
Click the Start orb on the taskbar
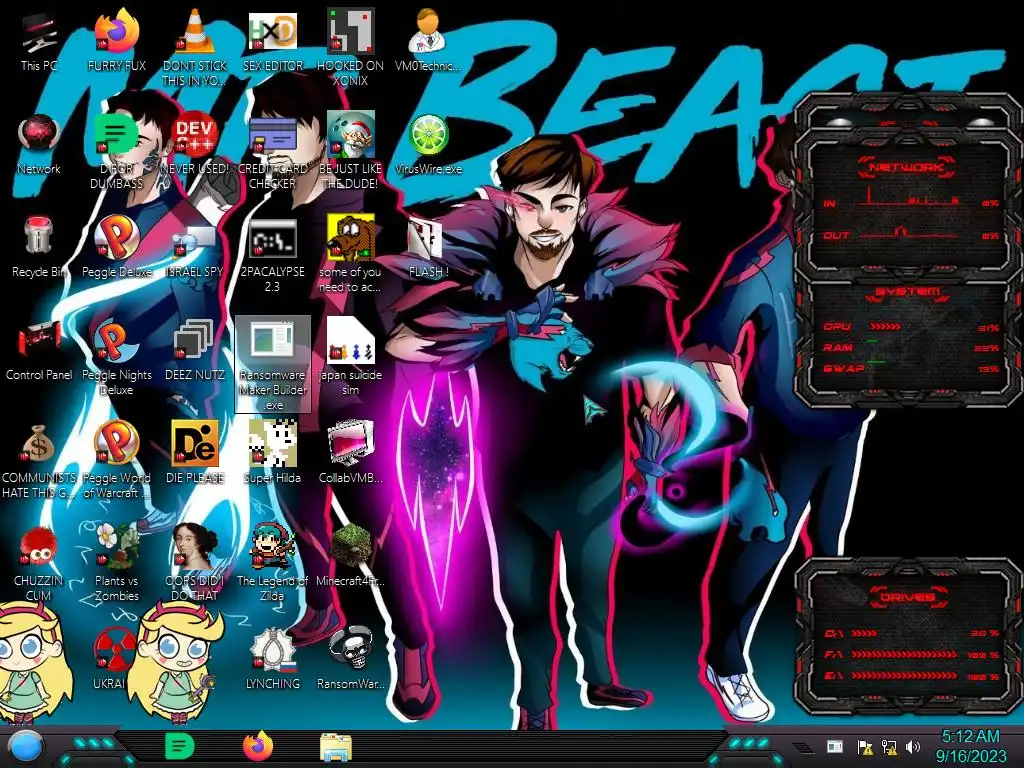(x=27, y=748)
